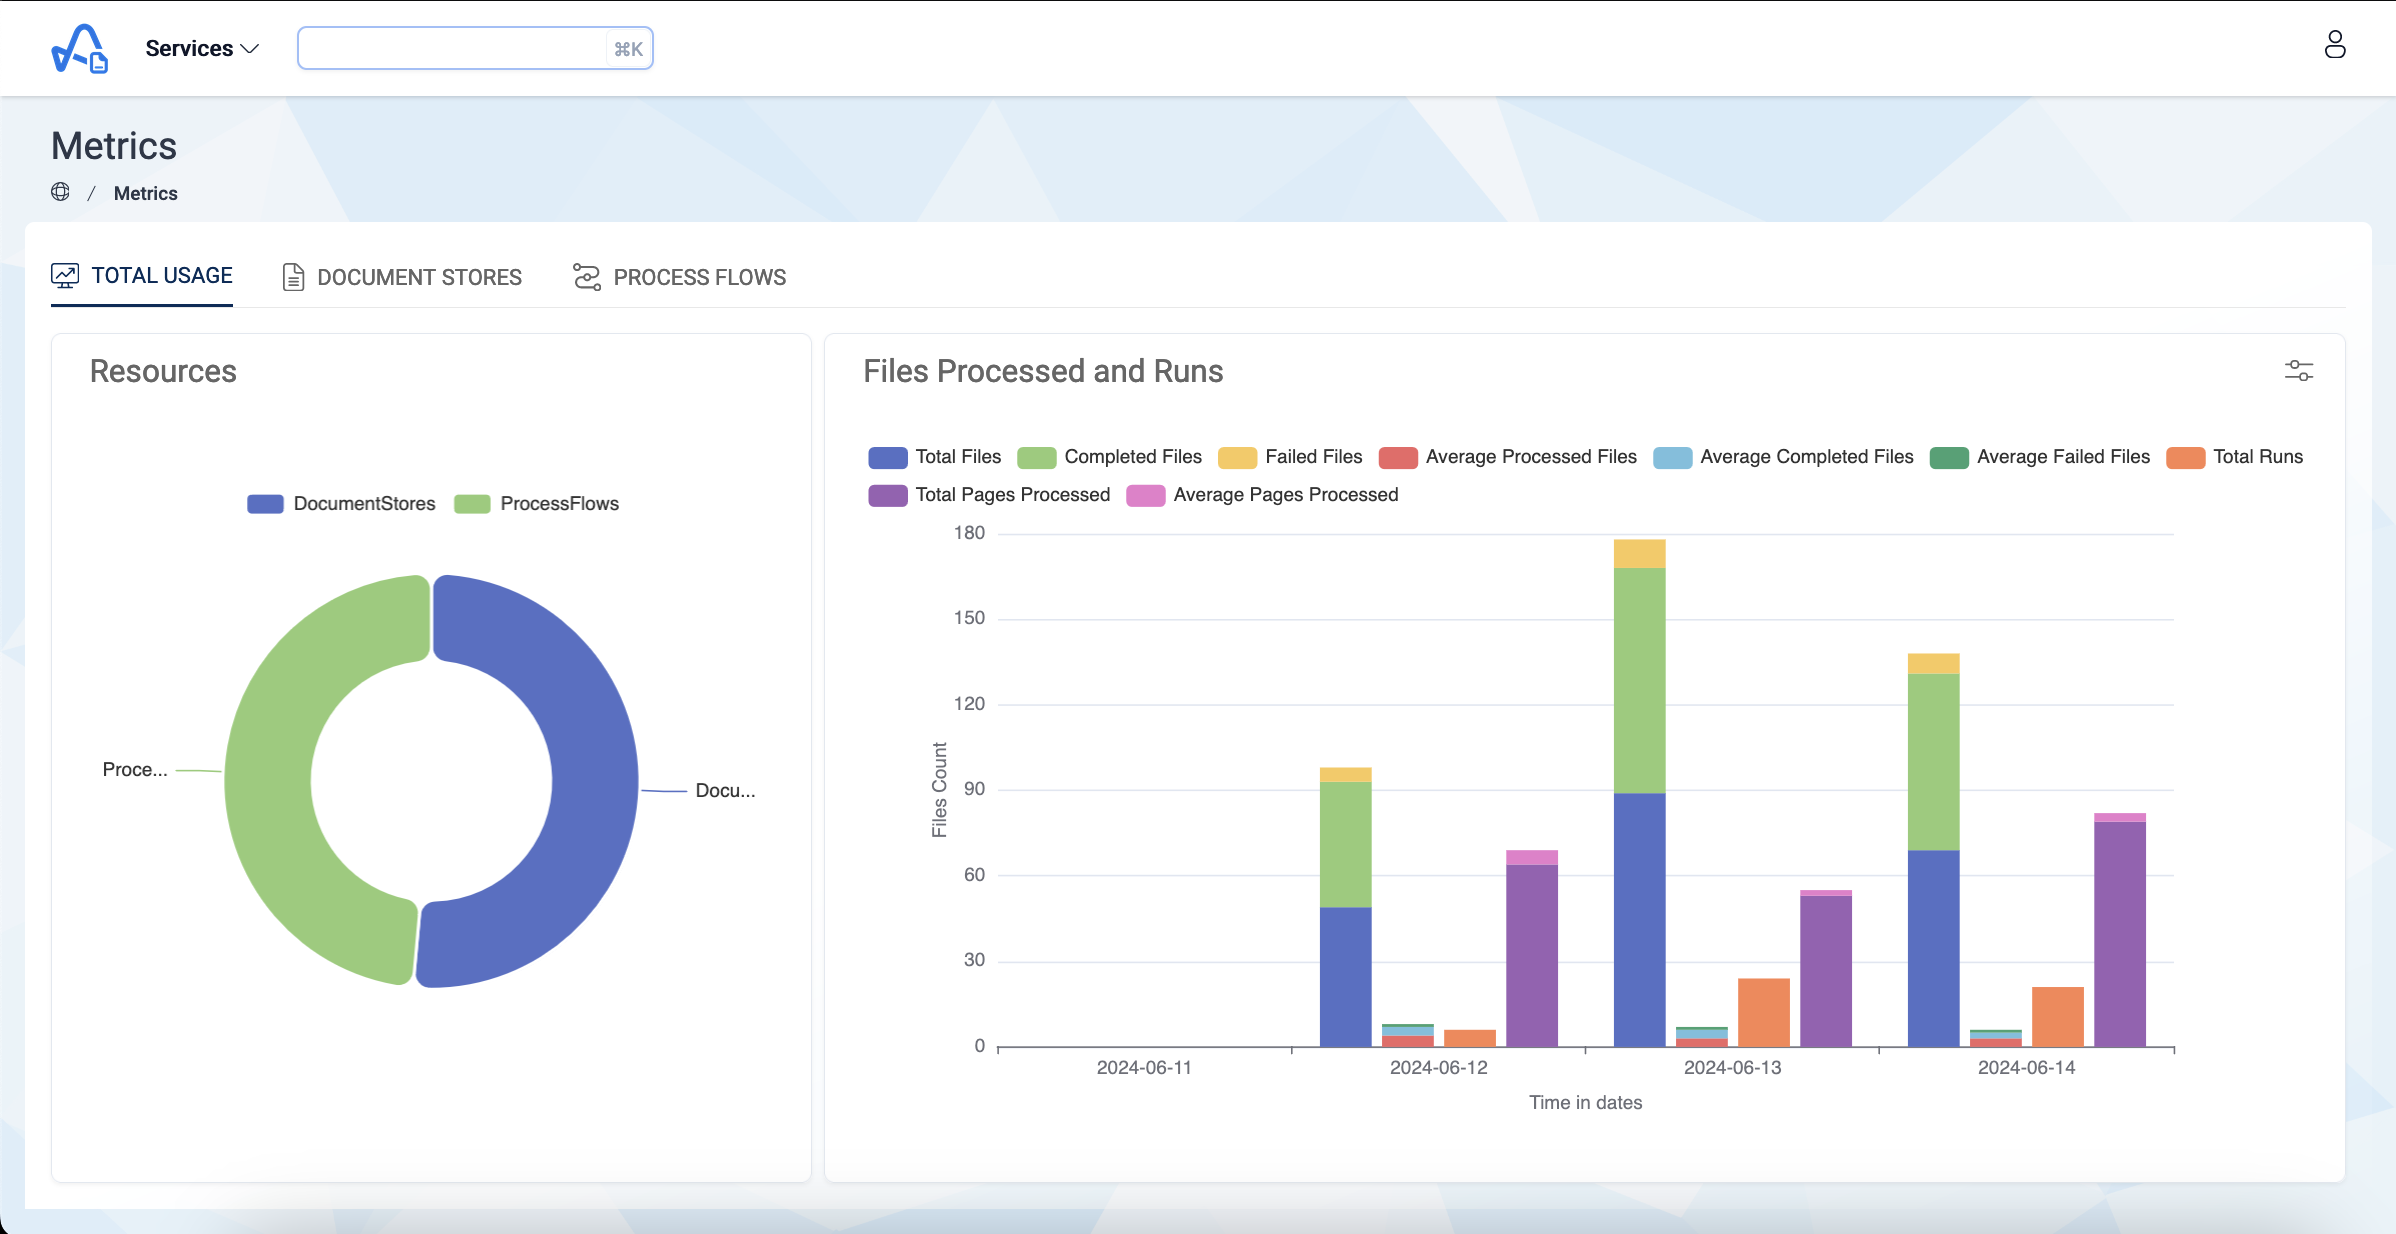The width and height of the screenshot is (2396, 1234).
Task: Switch to the DOCUMENT STORES tab
Action: coord(402,277)
